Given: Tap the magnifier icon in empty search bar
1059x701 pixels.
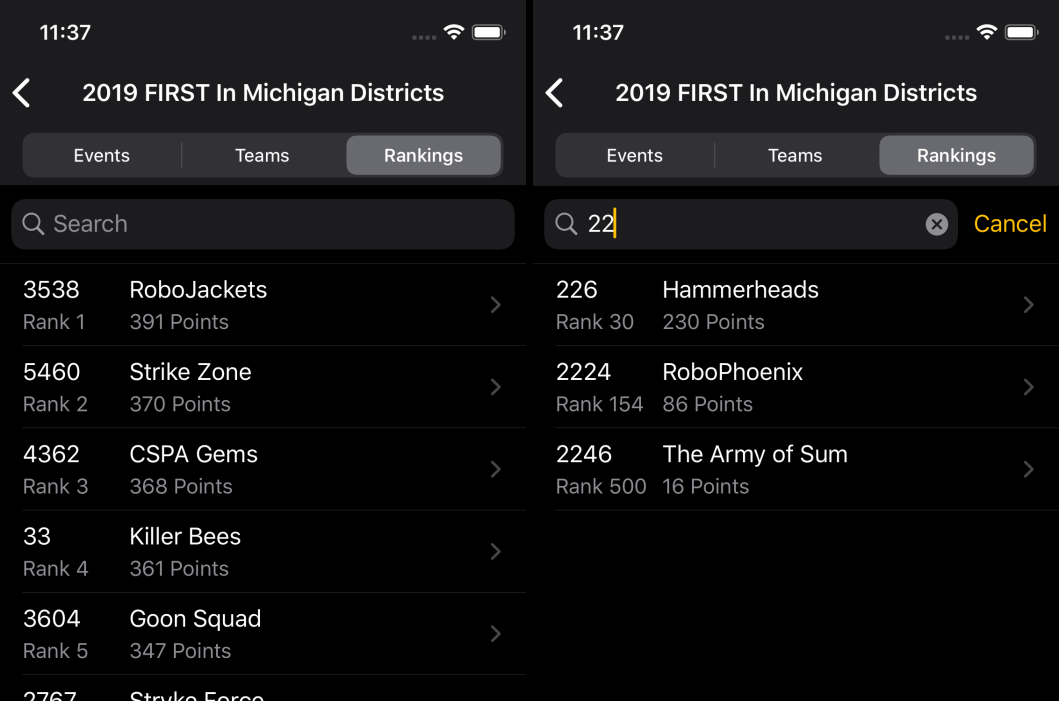Looking at the screenshot, I should [33, 224].
